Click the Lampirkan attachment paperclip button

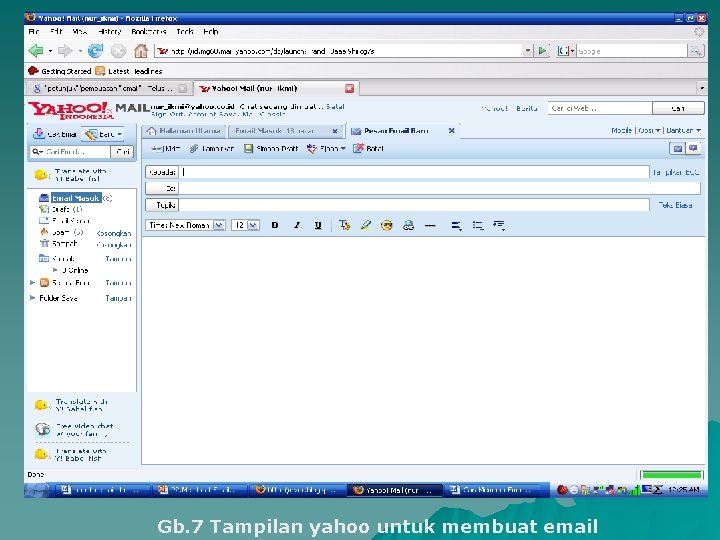tap(212, 148)
